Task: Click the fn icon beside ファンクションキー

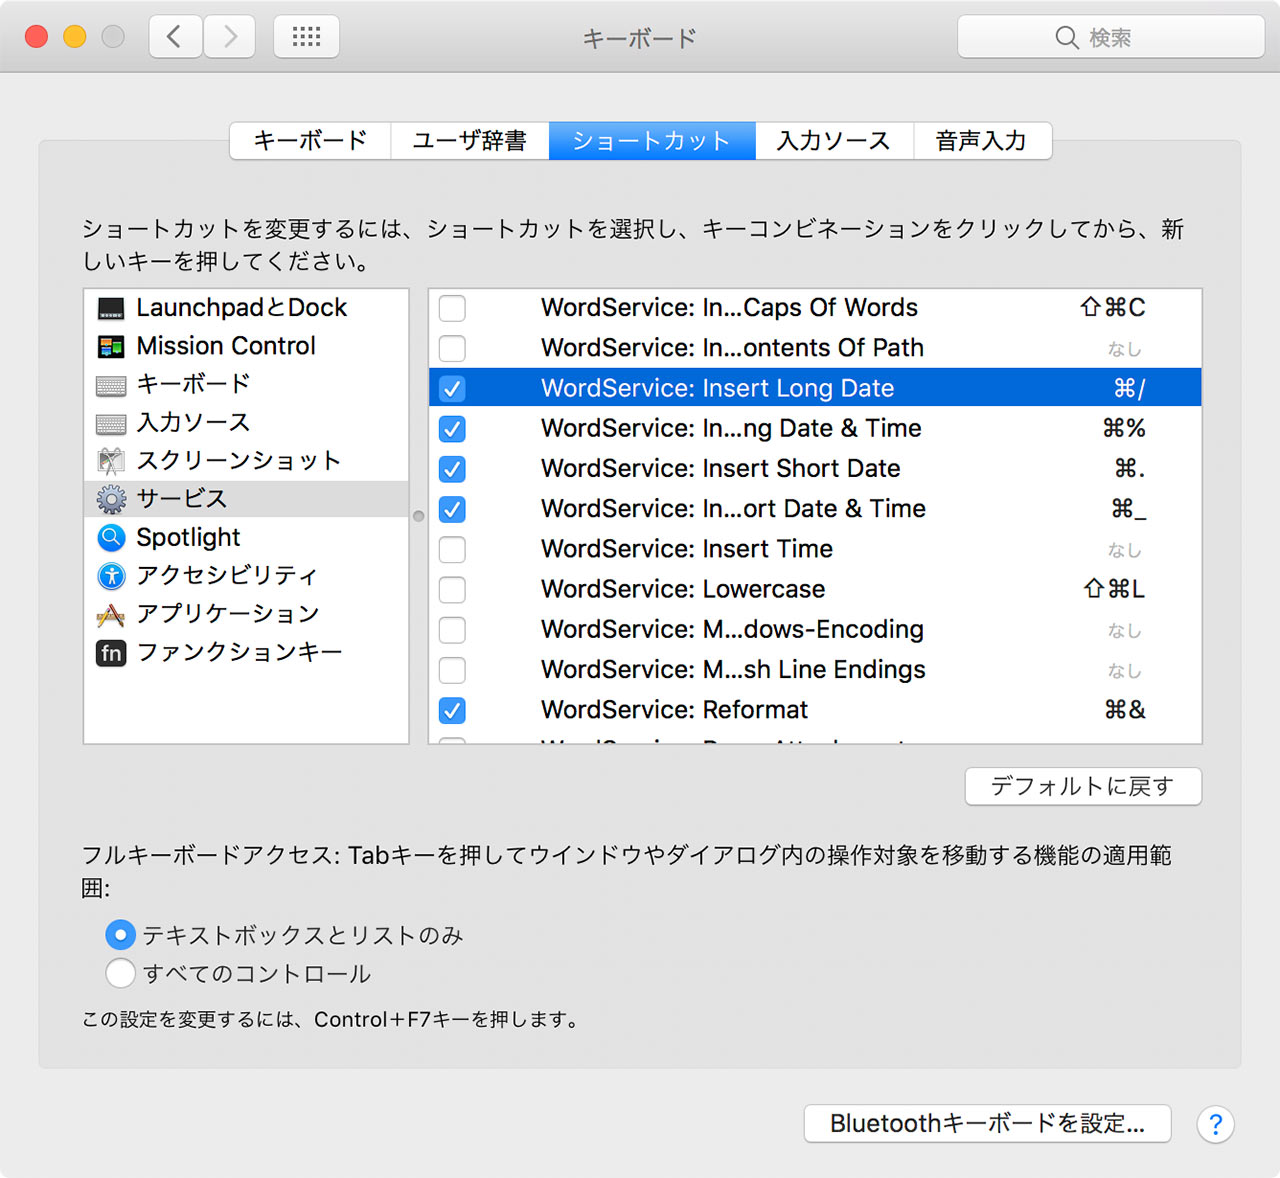Action: [111, 653]
